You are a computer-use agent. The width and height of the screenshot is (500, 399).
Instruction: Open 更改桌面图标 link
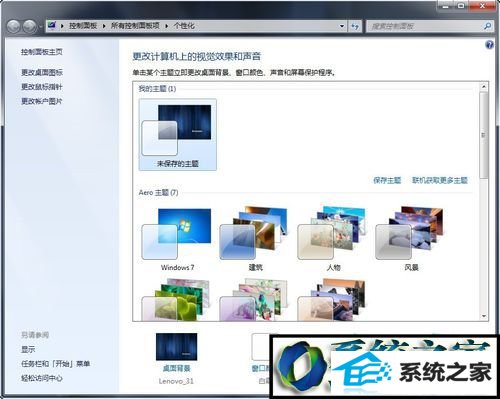coord(42,72)
